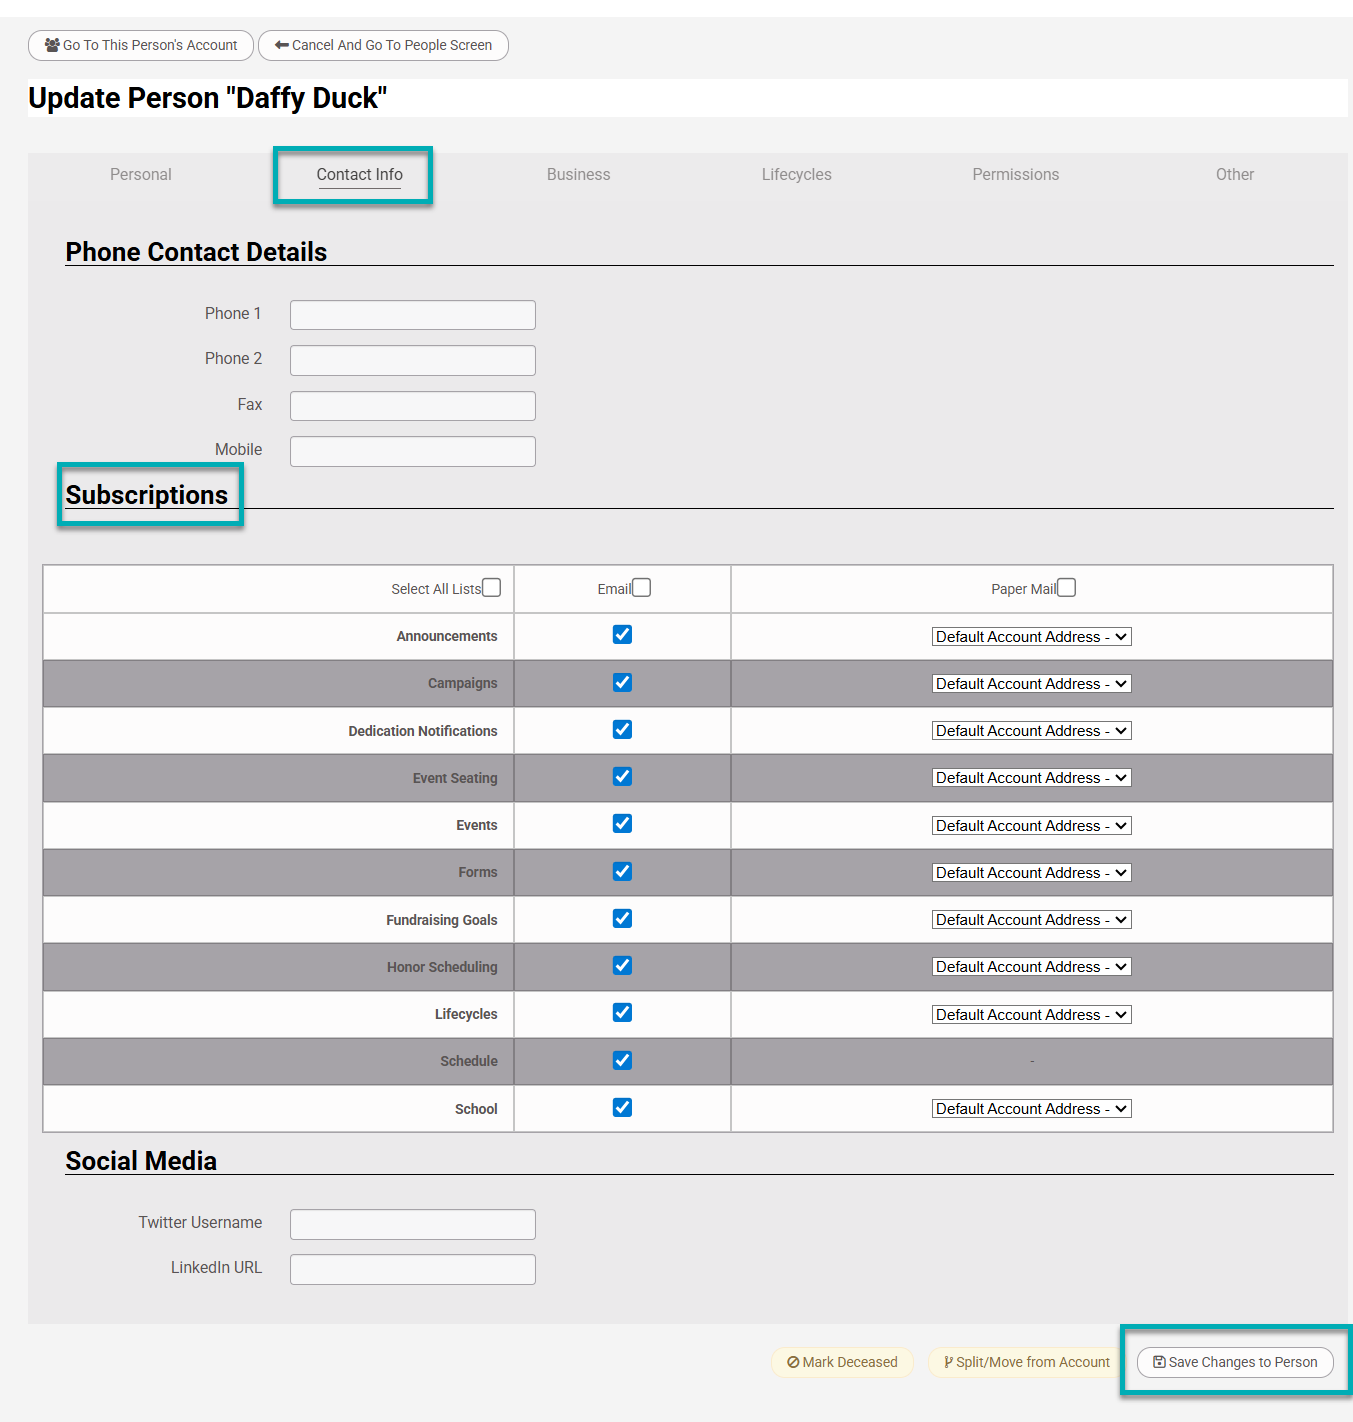
Task: Click the Phone 1 input field
Action: pos(412,315)
